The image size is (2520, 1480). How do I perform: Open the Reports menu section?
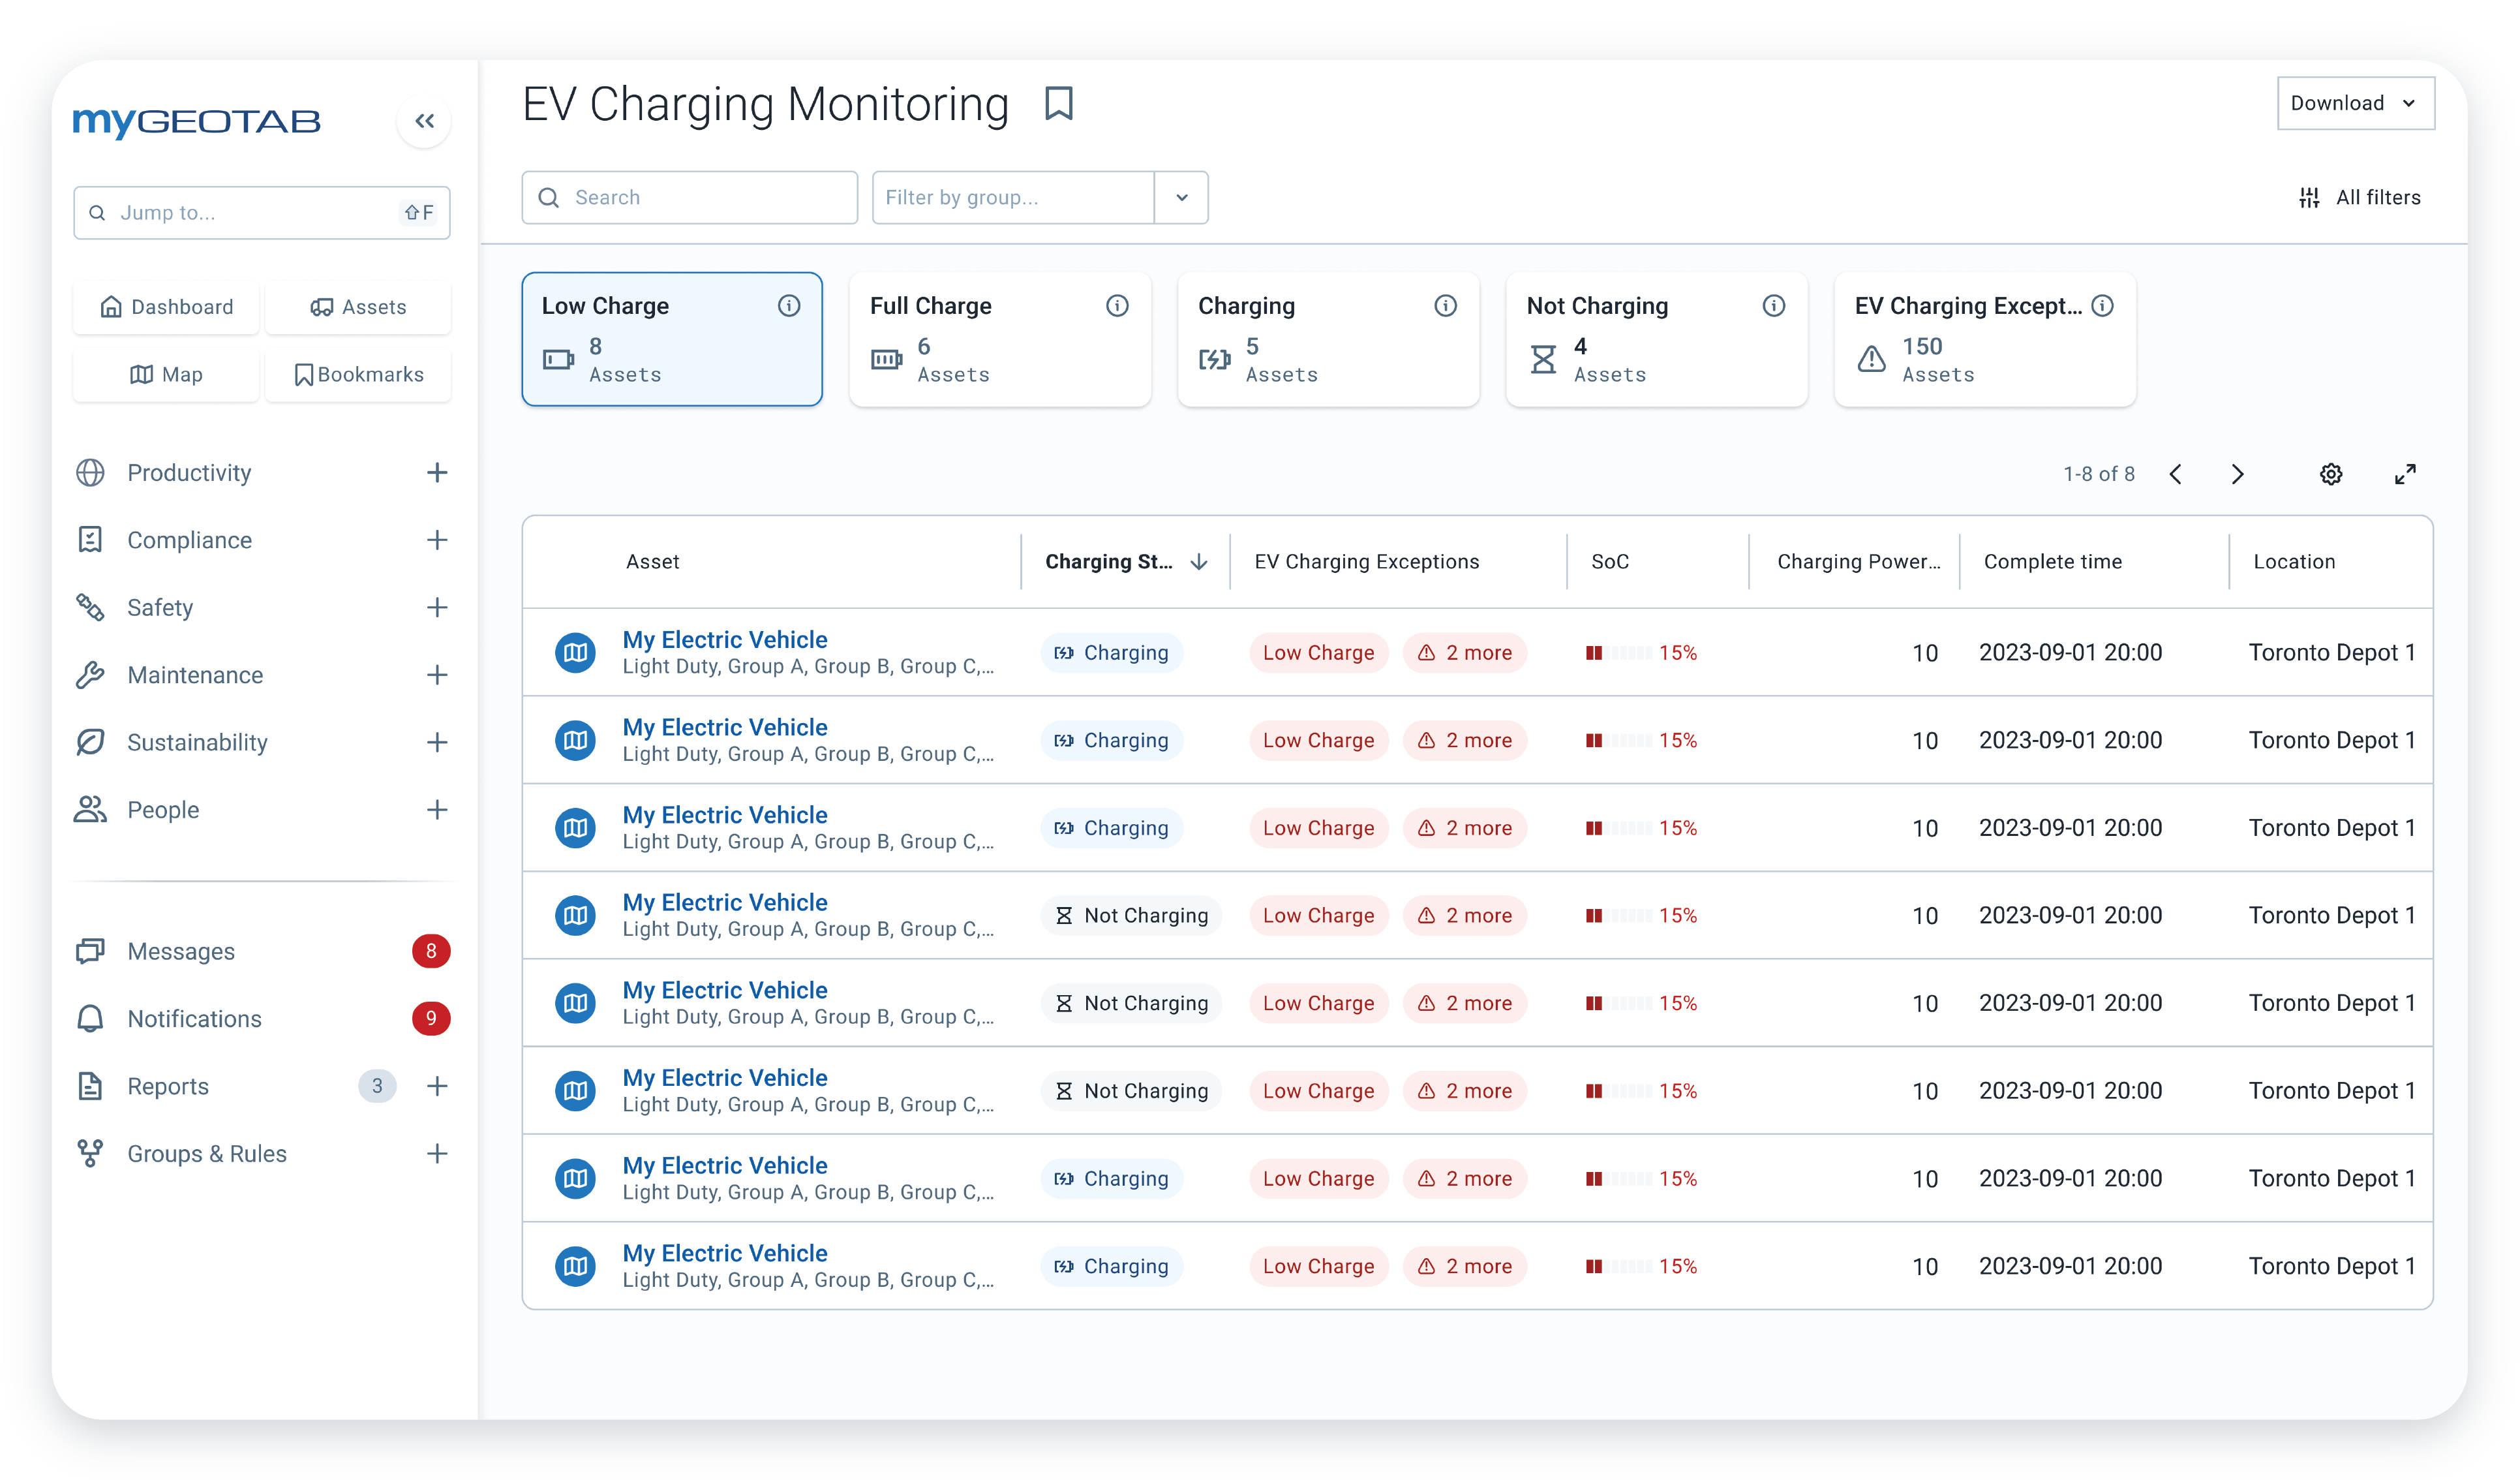click(x=168, y=1086)
